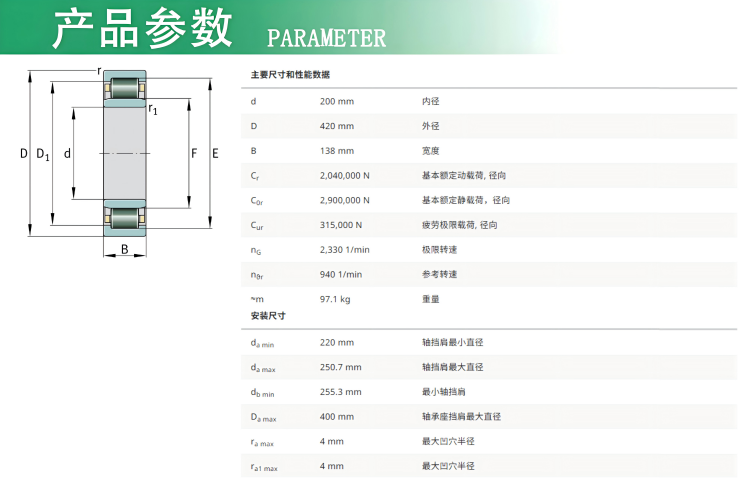The height and width of the screenshot is (489, 750).
Task: Click the 轴挡肩最小直径 description label
Action: pos(453,342)
